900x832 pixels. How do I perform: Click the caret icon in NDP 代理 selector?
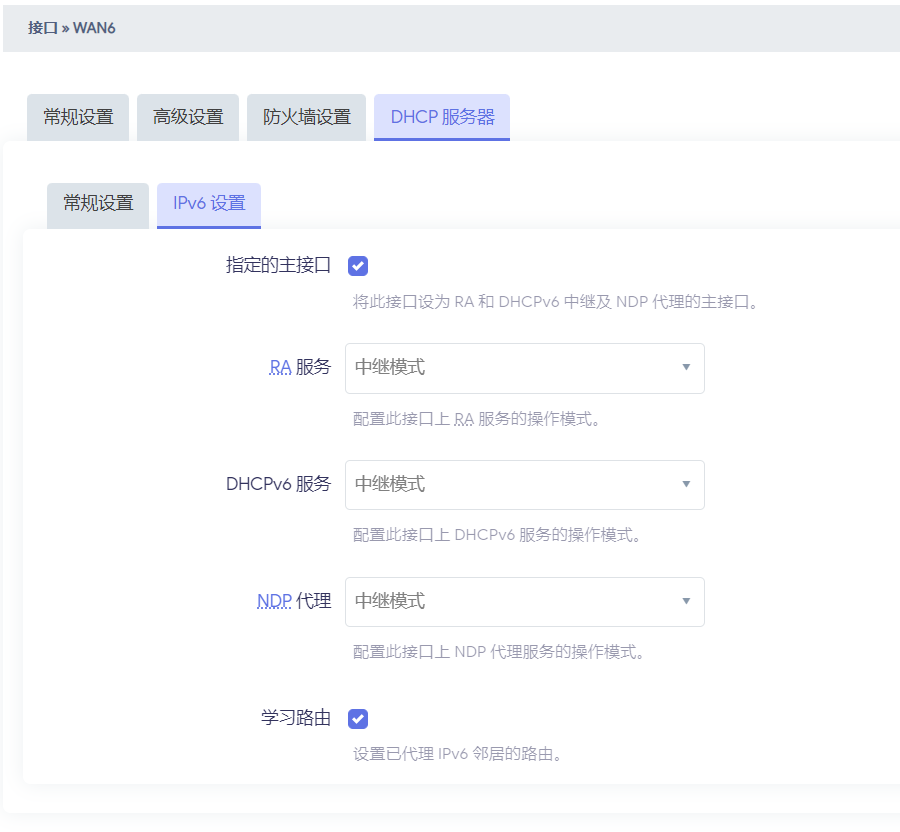[x=686, y=602]
